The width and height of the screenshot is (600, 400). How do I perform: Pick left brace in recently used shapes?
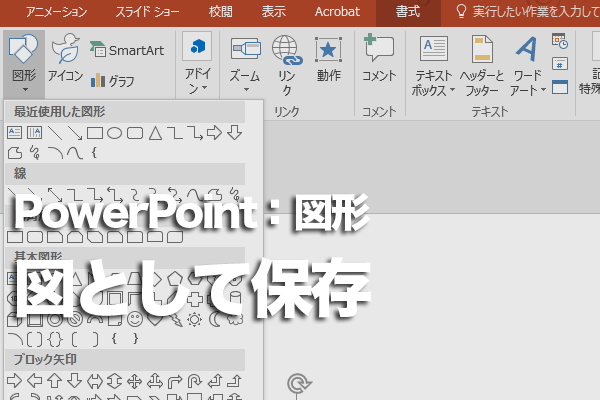[x=94, y=153]
